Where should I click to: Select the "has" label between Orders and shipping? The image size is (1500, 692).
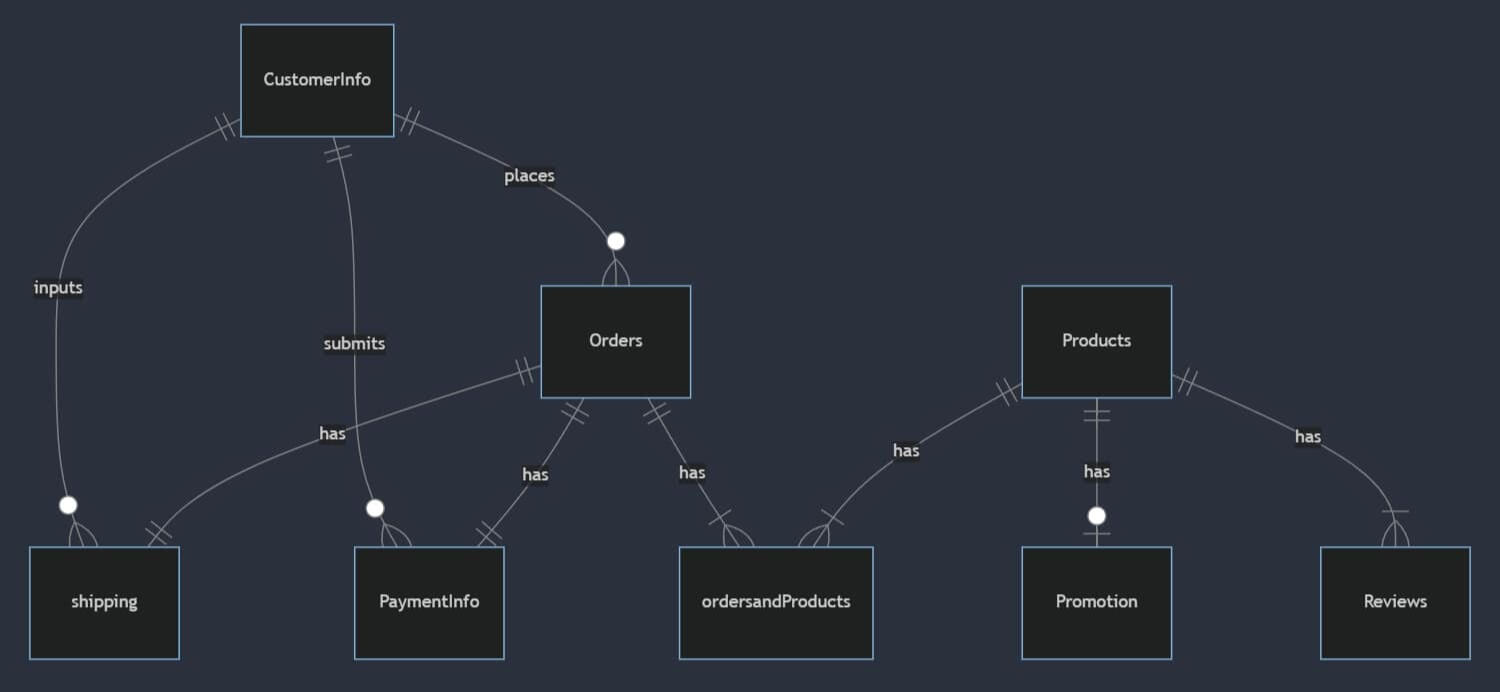[x=332, y=433]
